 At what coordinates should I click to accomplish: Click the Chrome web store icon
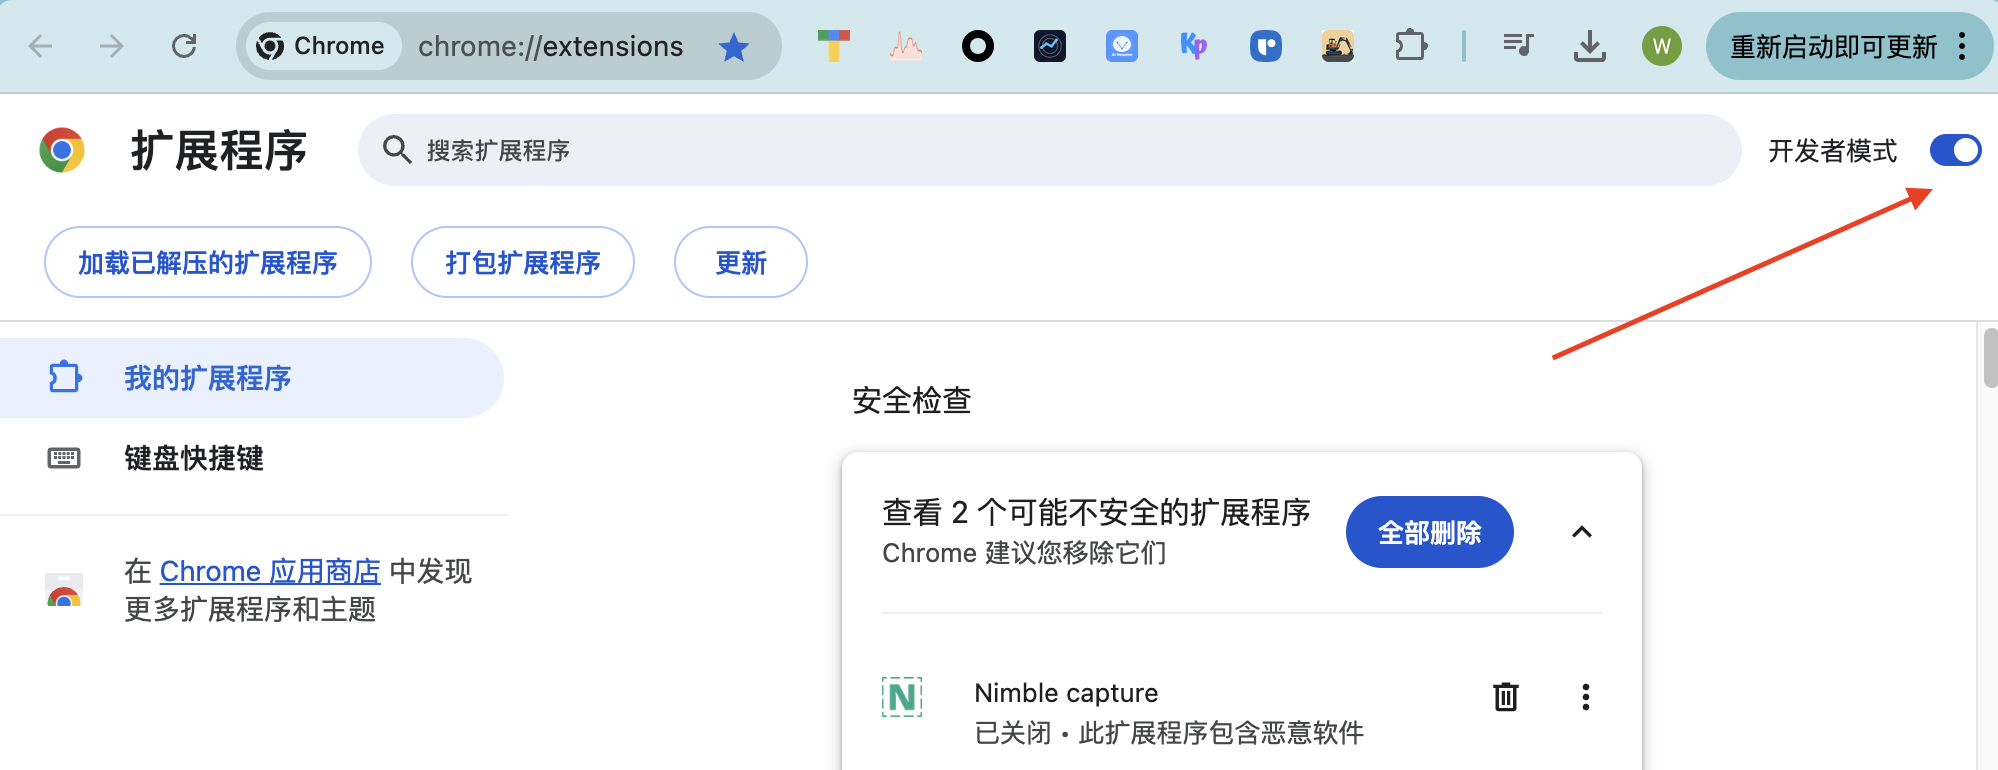coord(64,591)
